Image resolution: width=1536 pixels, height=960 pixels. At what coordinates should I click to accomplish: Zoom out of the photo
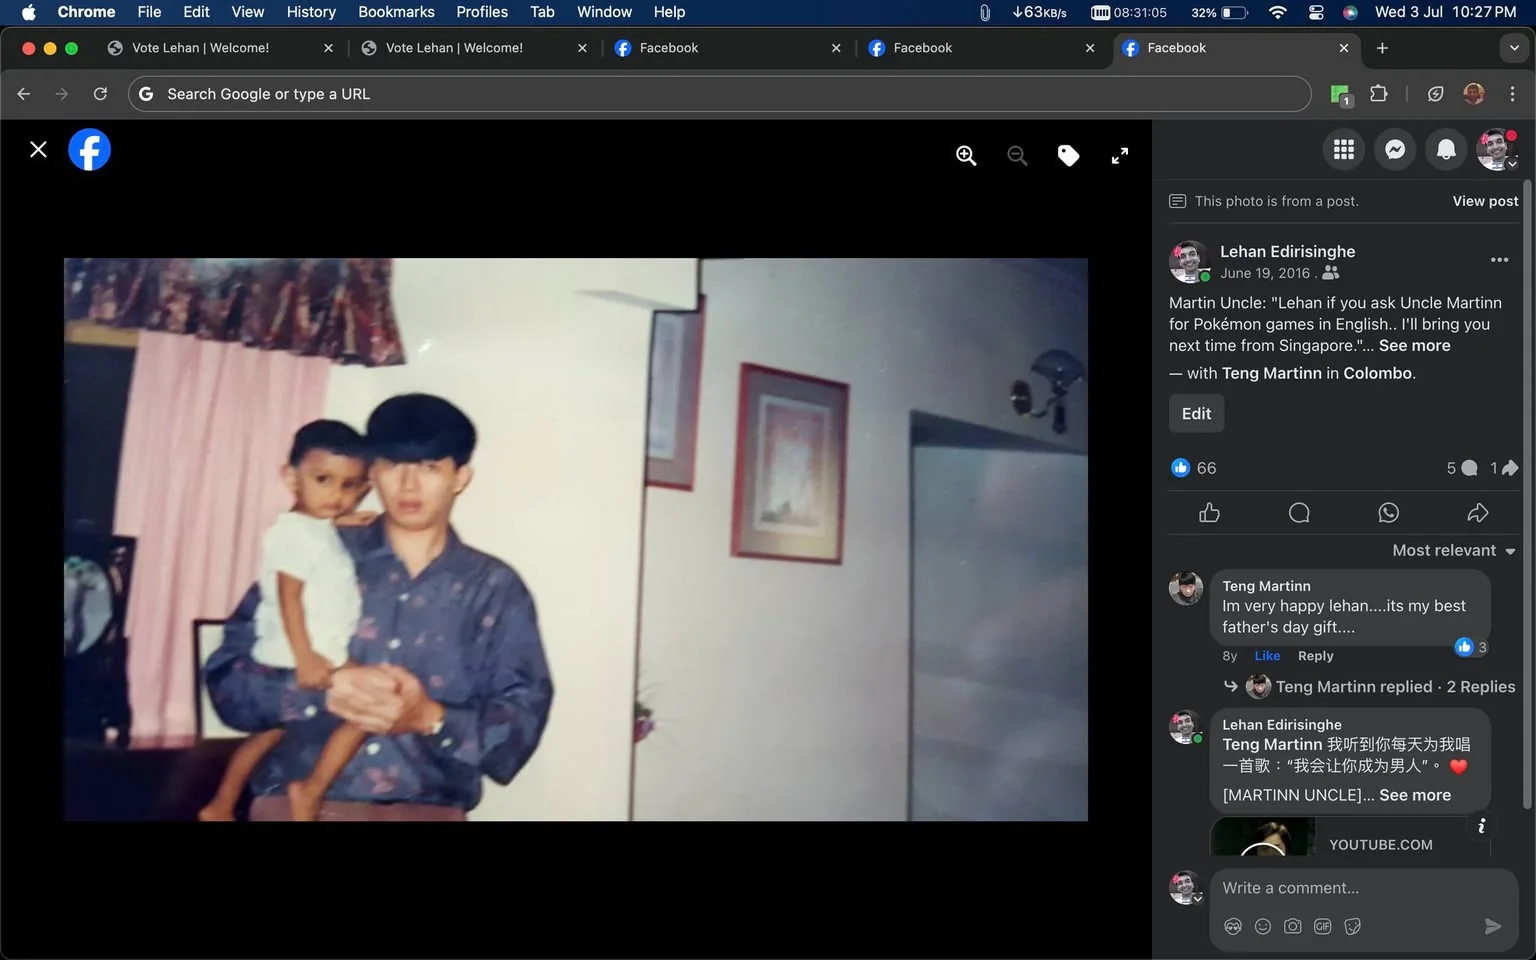coord(1017,156)
